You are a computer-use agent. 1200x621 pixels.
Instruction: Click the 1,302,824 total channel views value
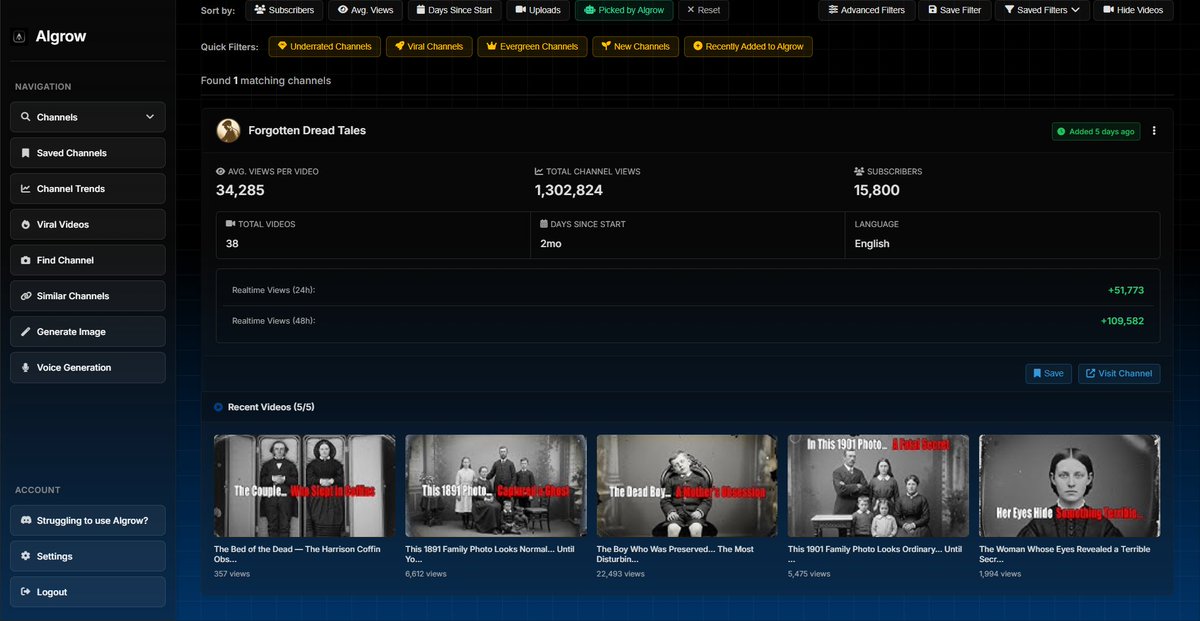[x=569, y=190]
